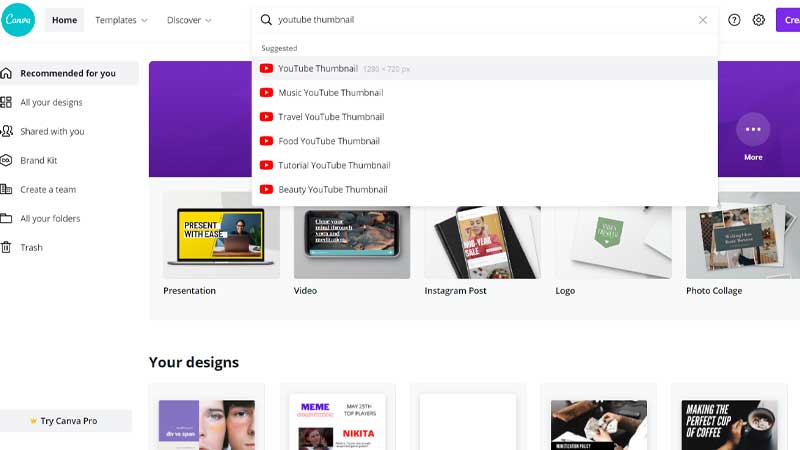Click the Shared with you people icon
800x450 pixels.
7,131
